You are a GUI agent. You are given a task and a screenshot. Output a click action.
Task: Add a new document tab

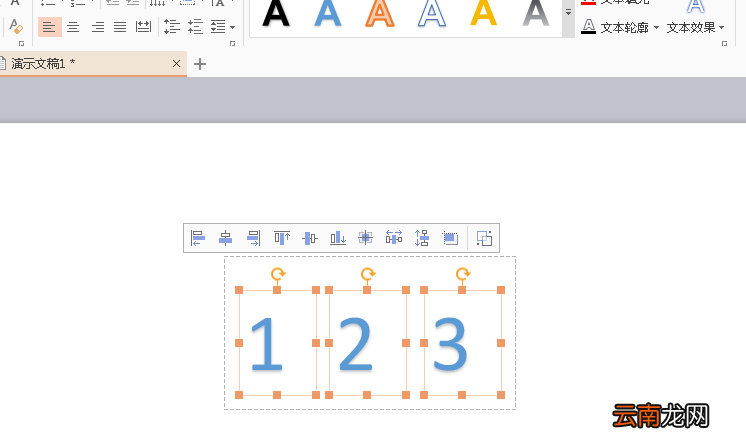click(x=200, y=64)
